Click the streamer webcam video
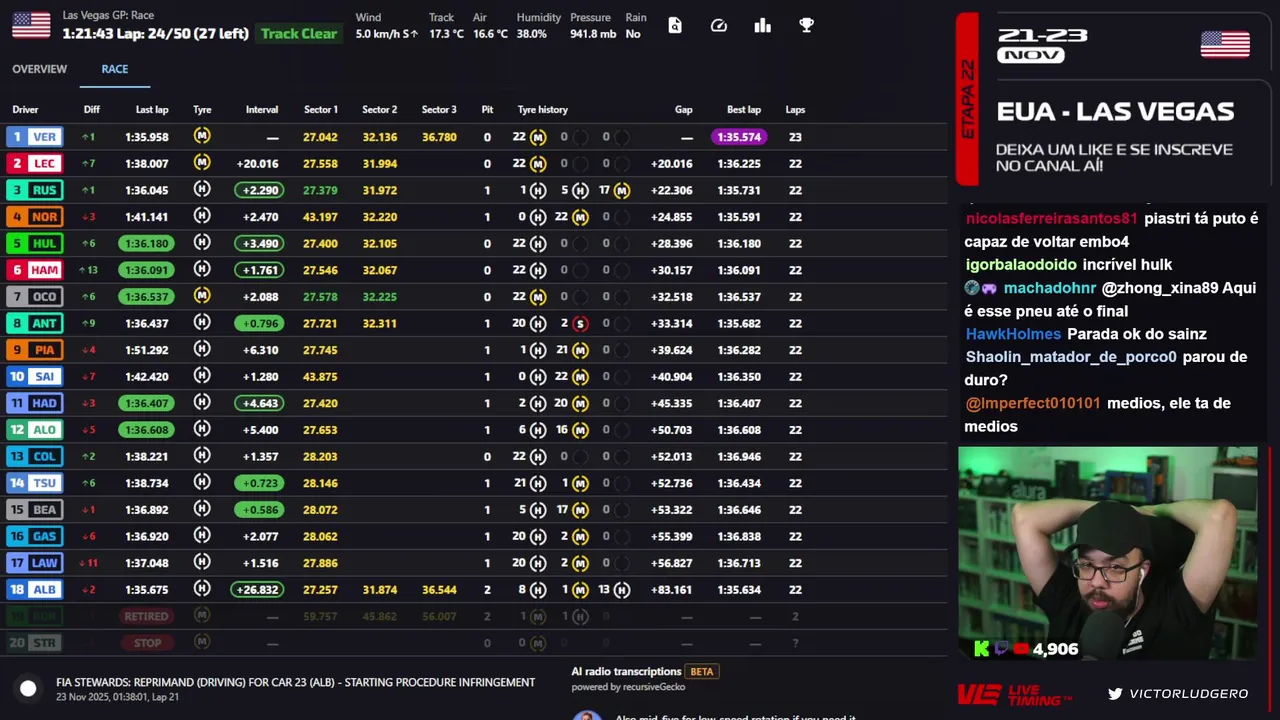This screenshot has height=720, width=1280. tap(1107, 554)
